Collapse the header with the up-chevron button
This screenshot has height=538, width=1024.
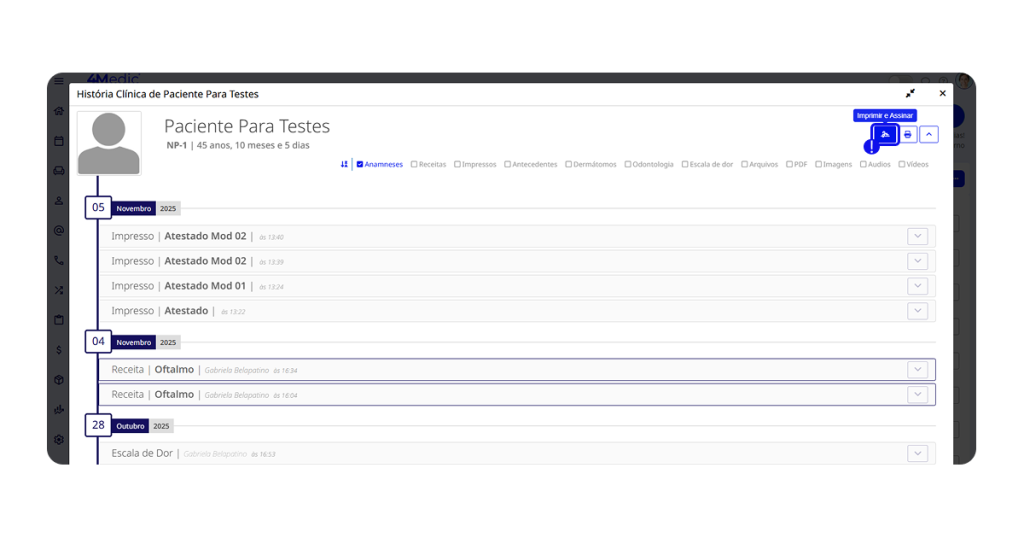click(x=929, y=134)
